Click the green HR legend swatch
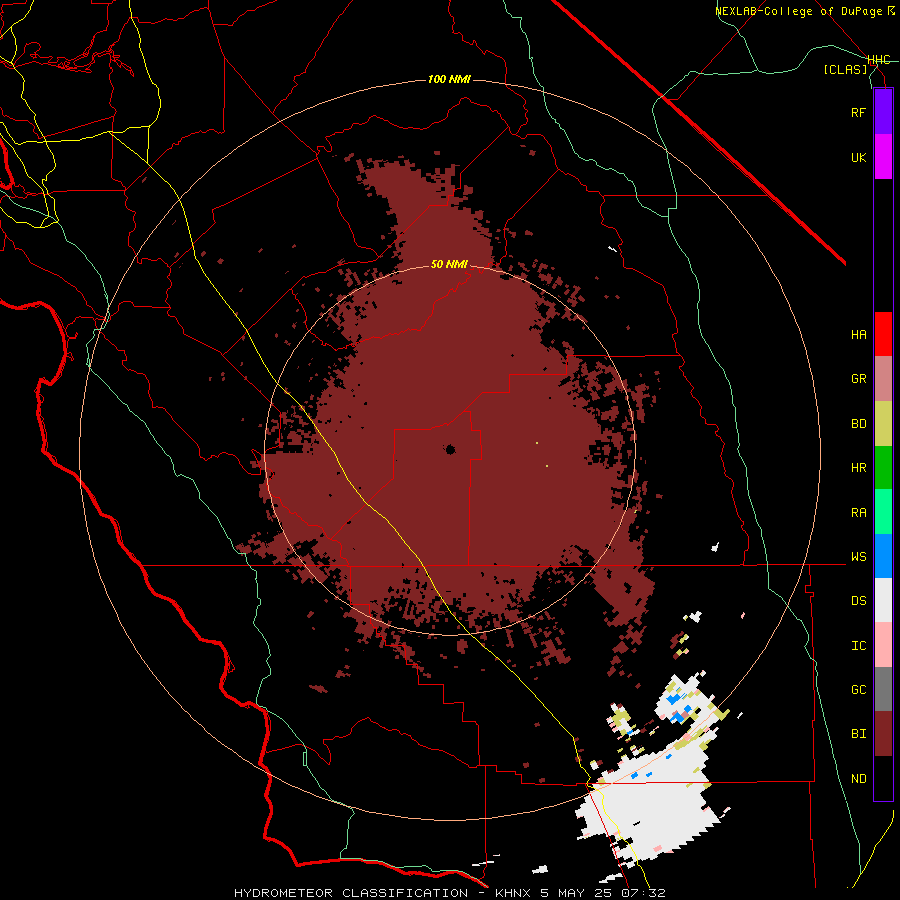 (883, 468)
